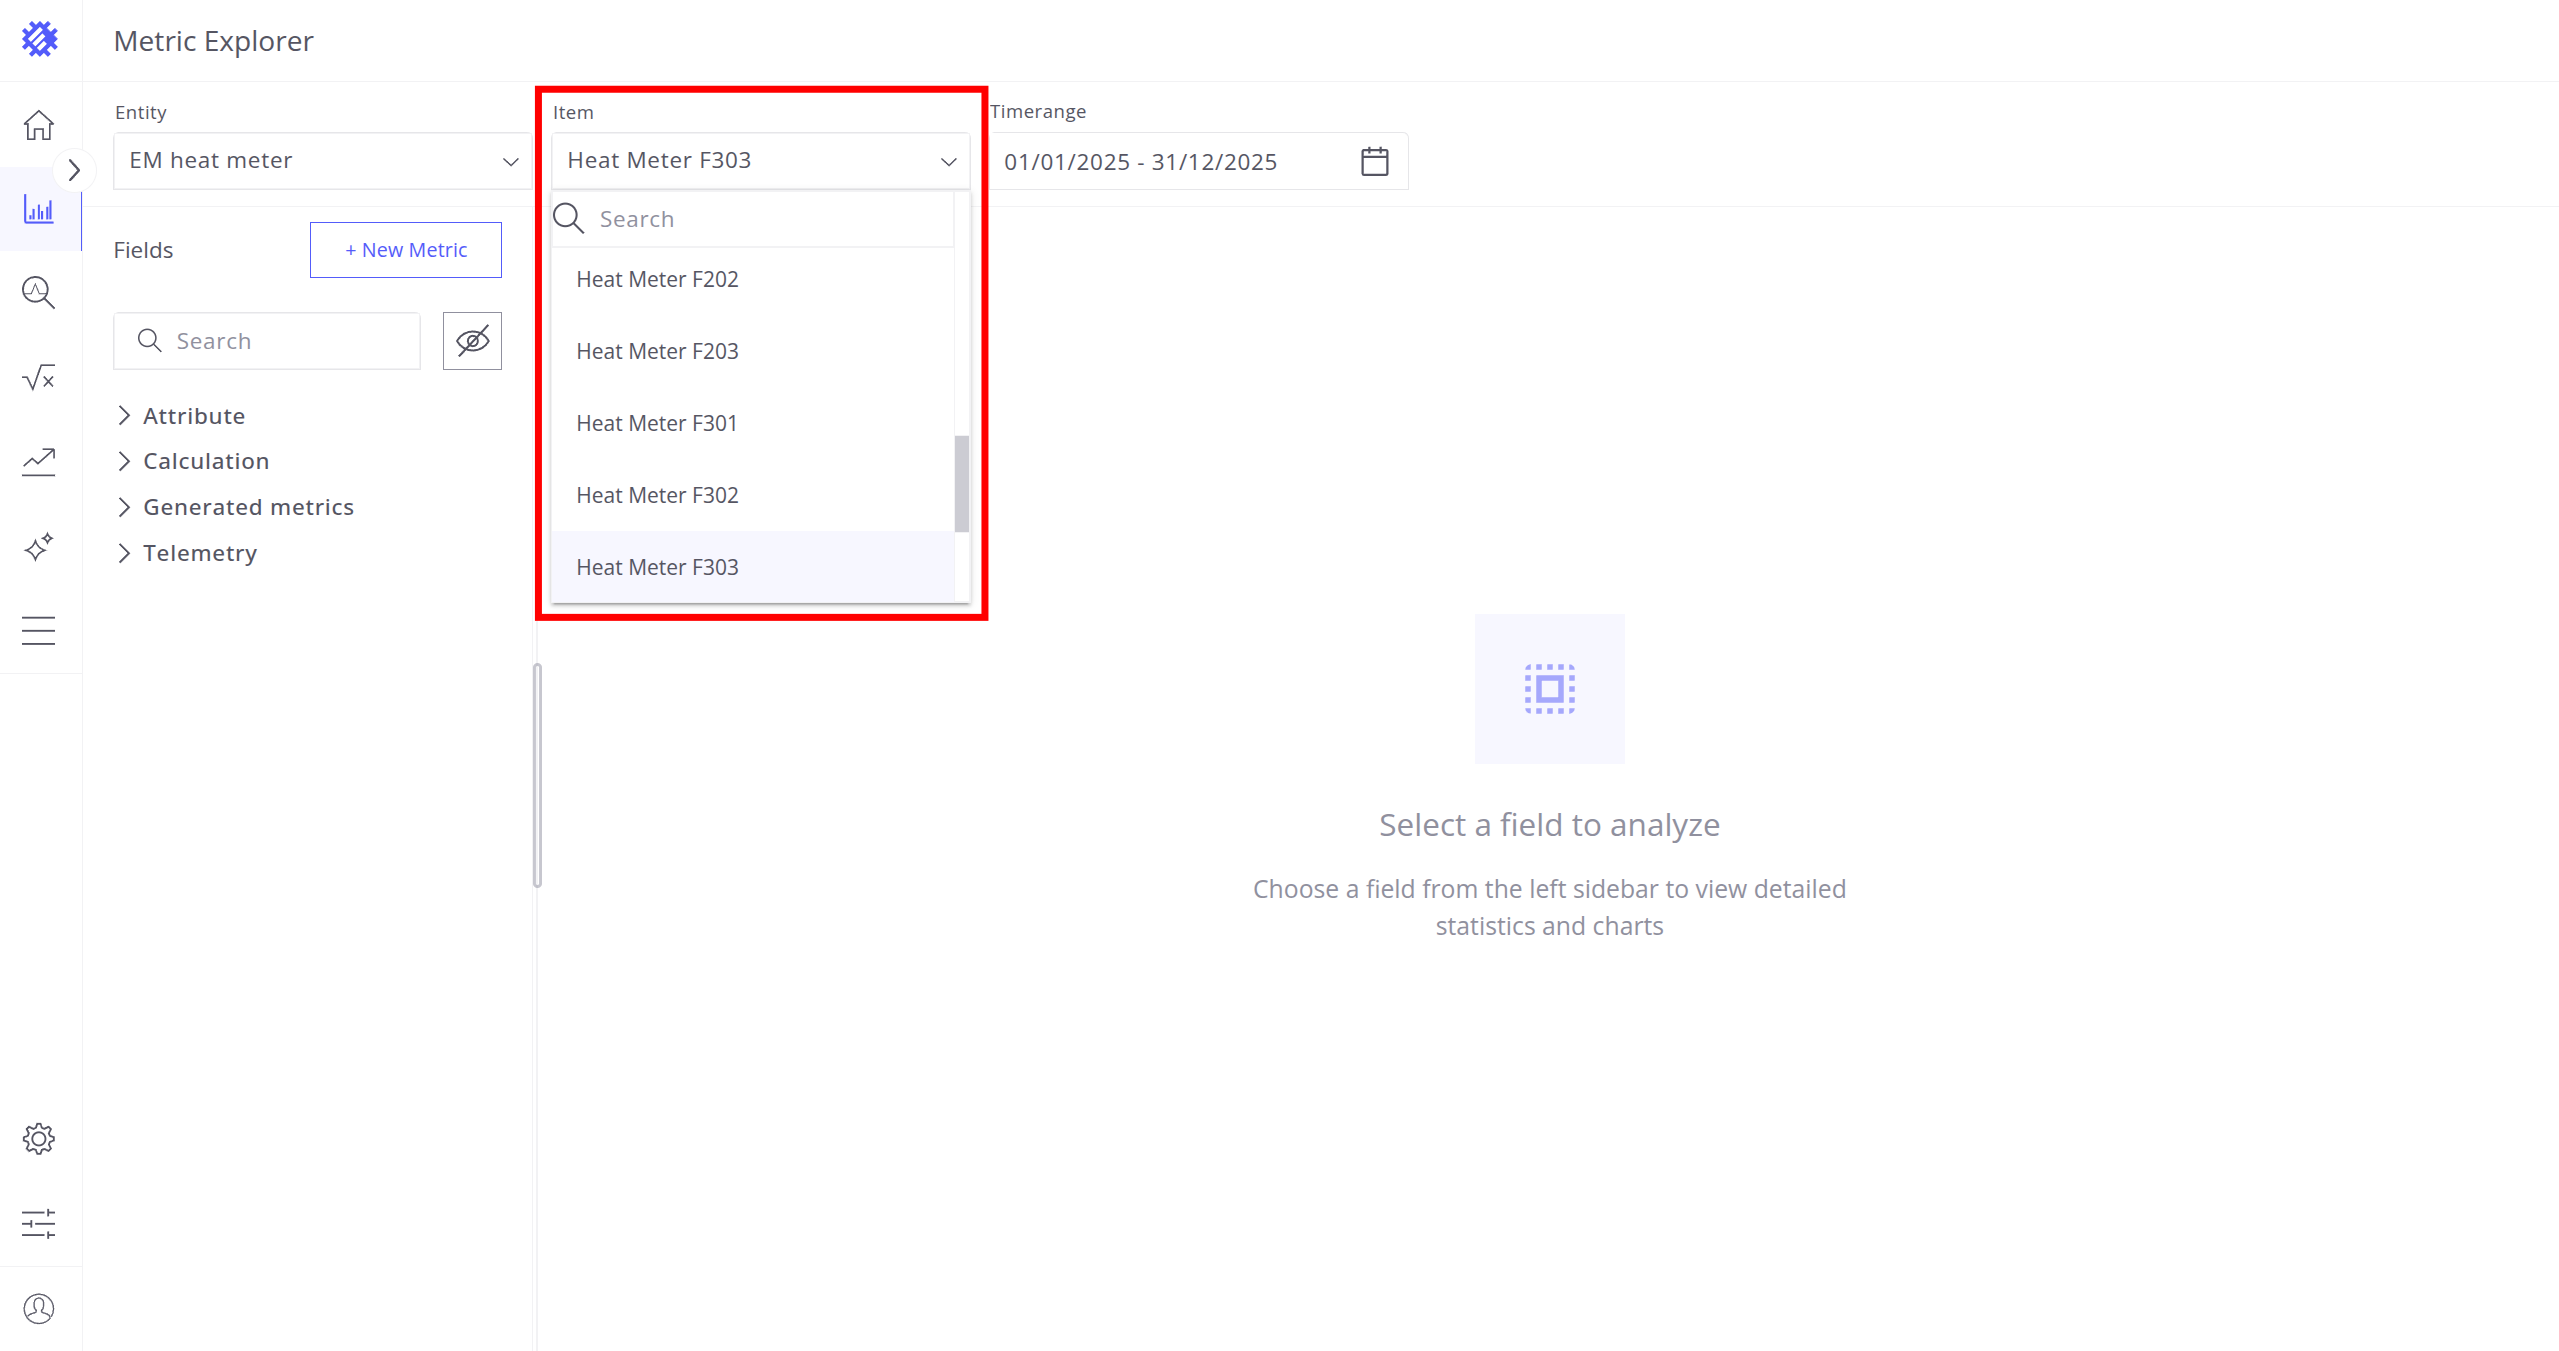This screenshot has height=1351, width=2559.
Task: Open the trend line chart icon
Action: (x=39, y=461)
